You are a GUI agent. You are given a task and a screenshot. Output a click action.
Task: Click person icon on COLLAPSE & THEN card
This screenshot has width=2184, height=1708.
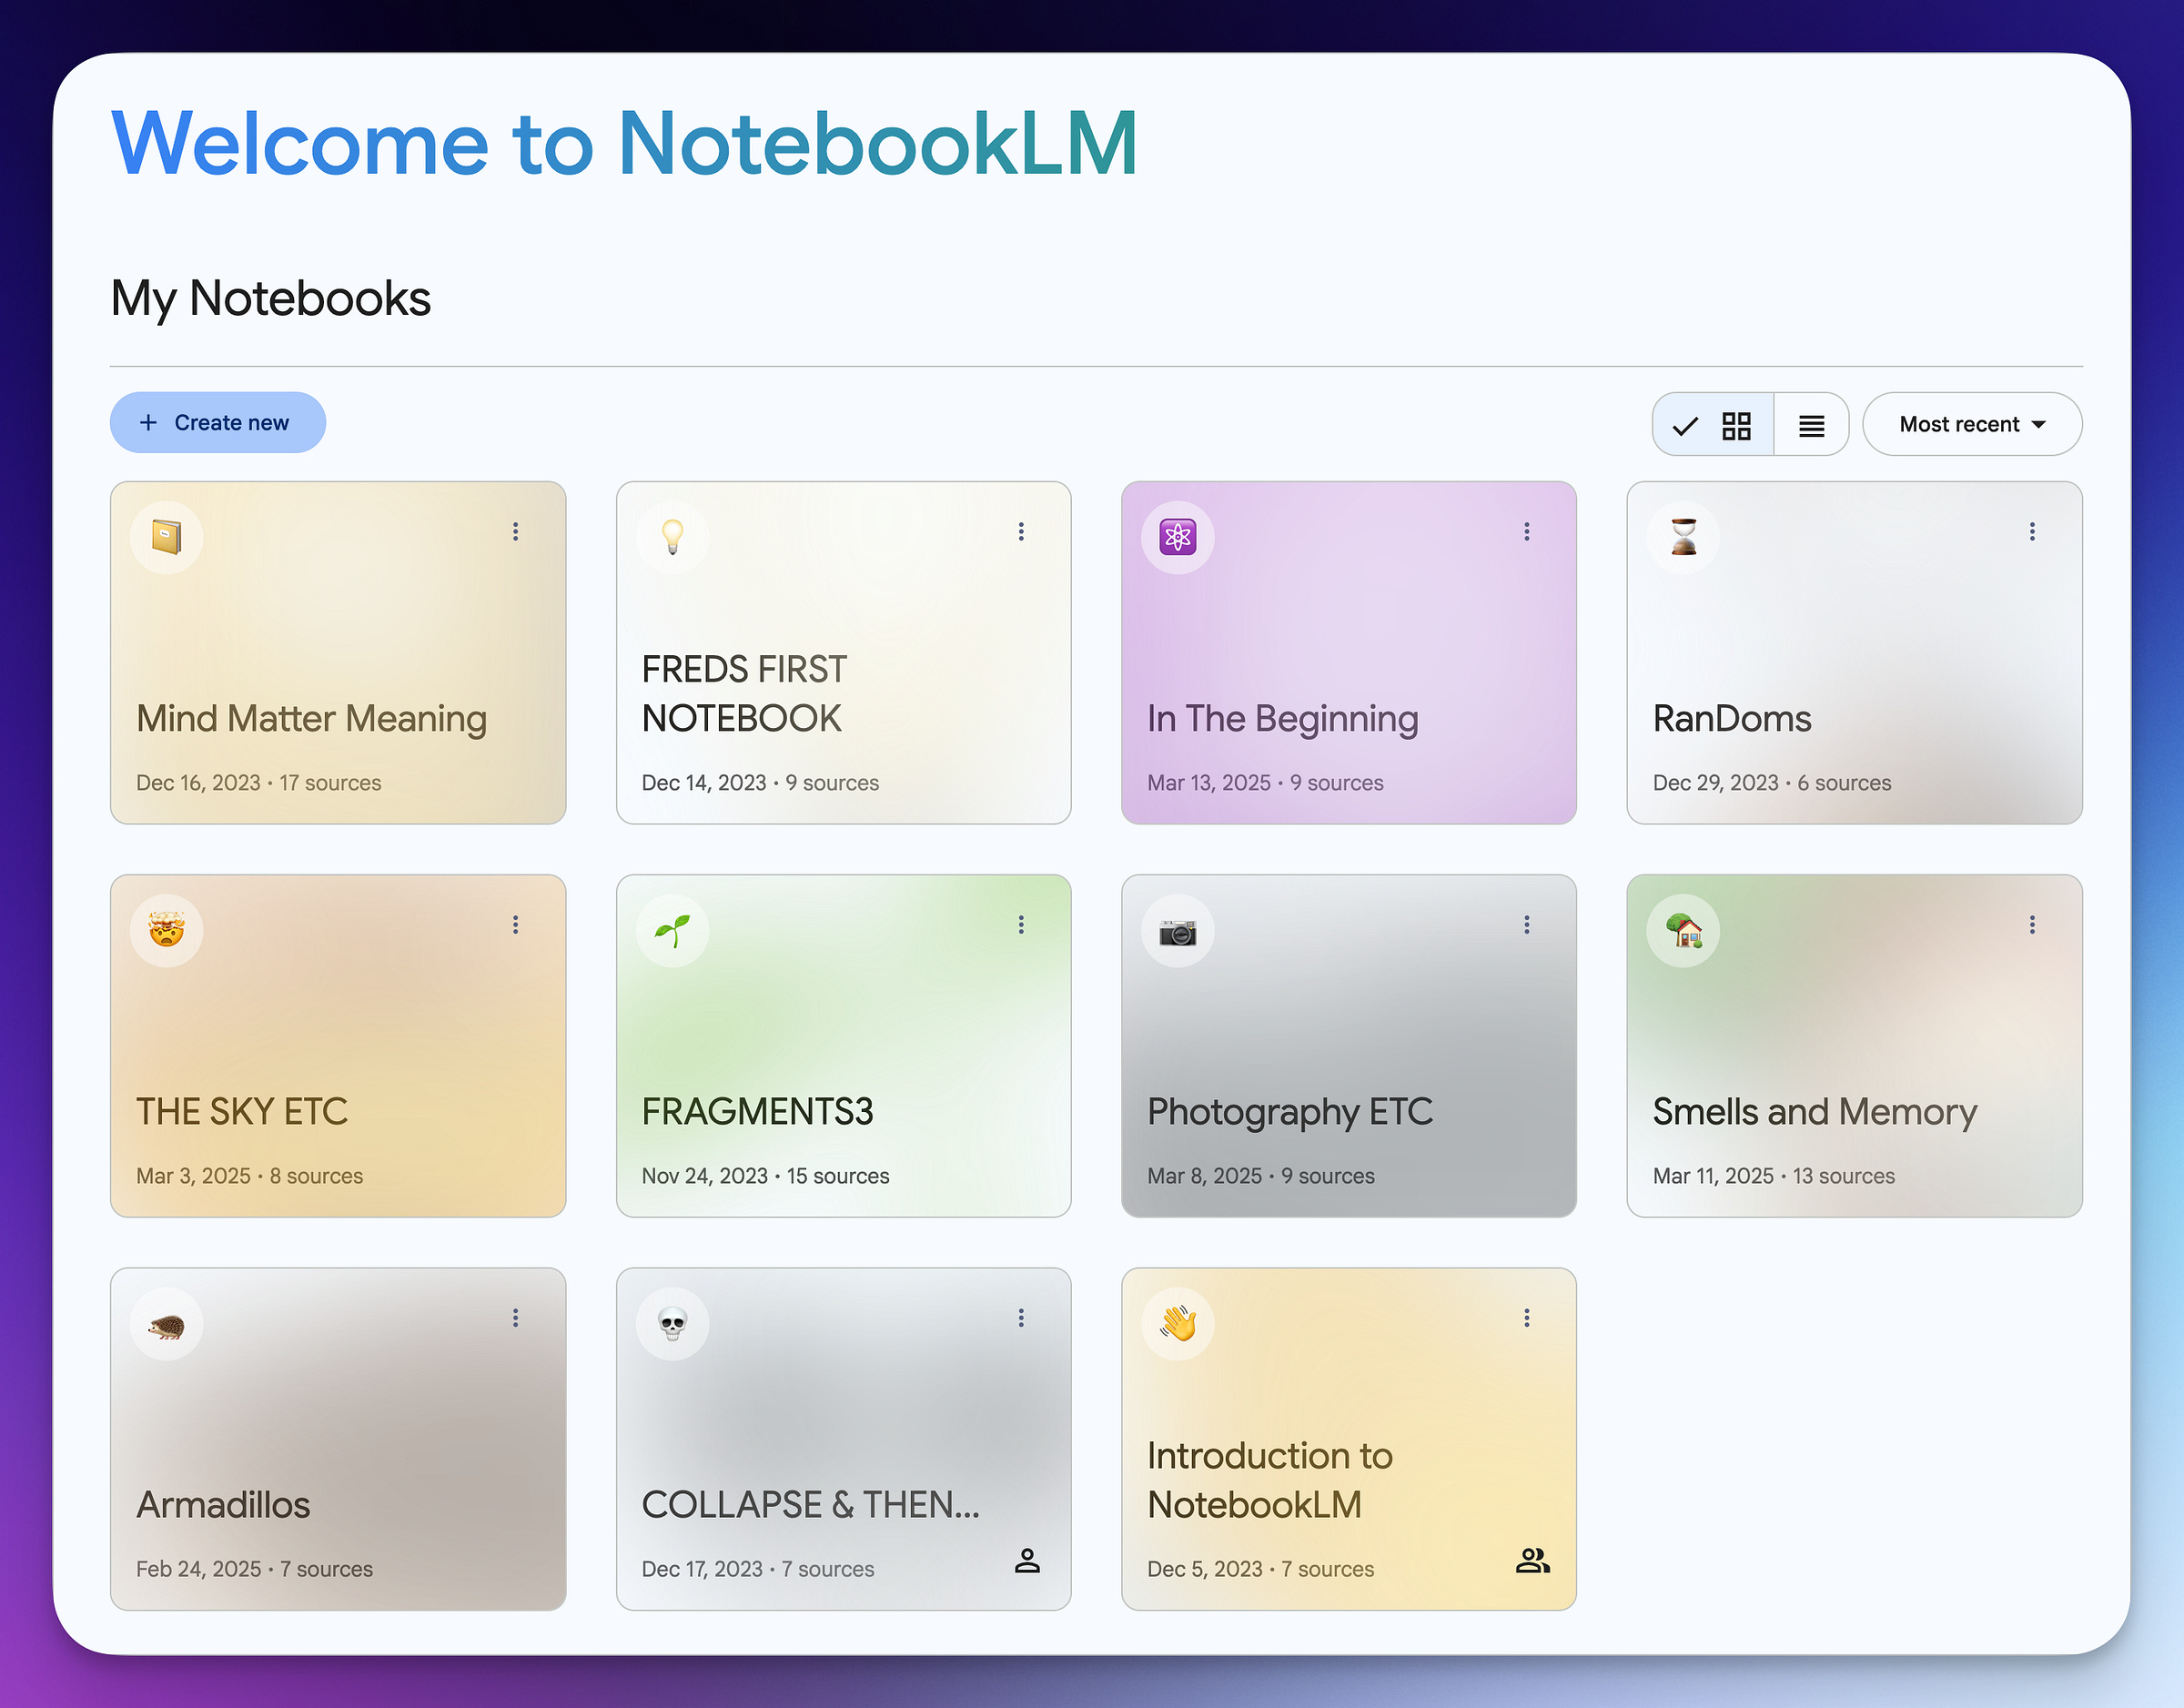point(1027,1560)
